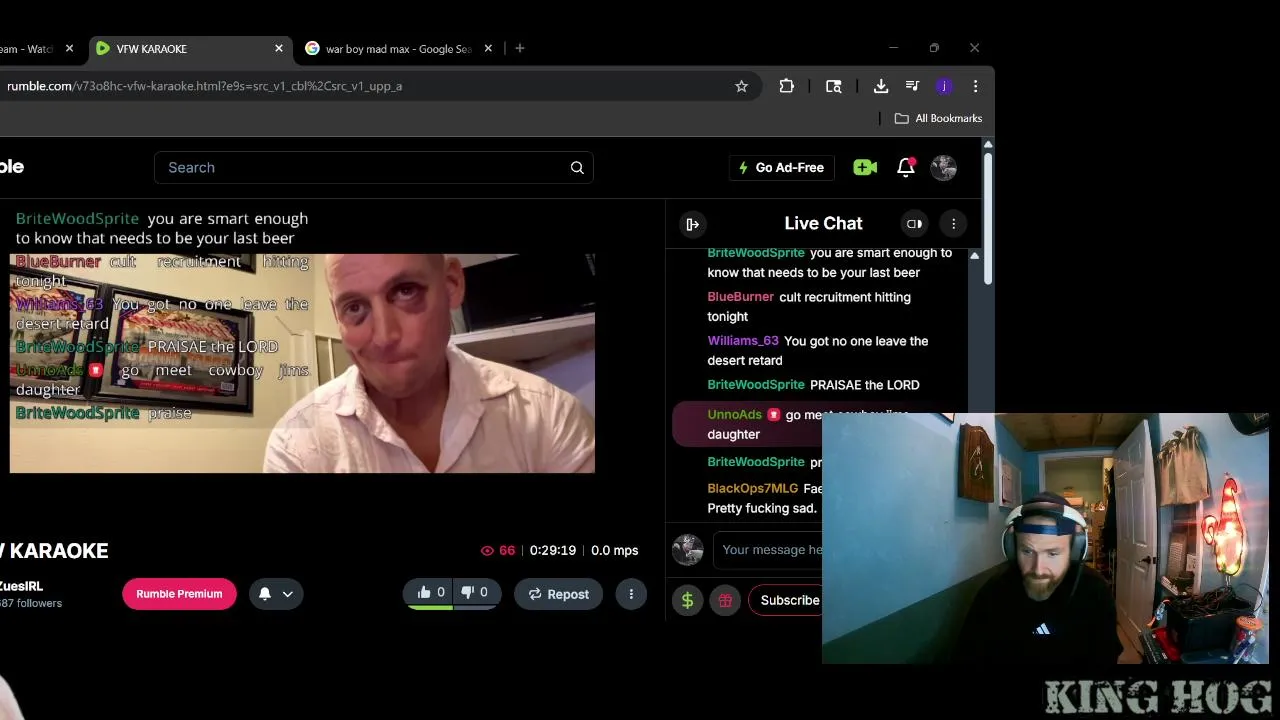This screenshot has height=720, width=1280.
Task: Like the video with thumbs up
Action: pos(430,593)
